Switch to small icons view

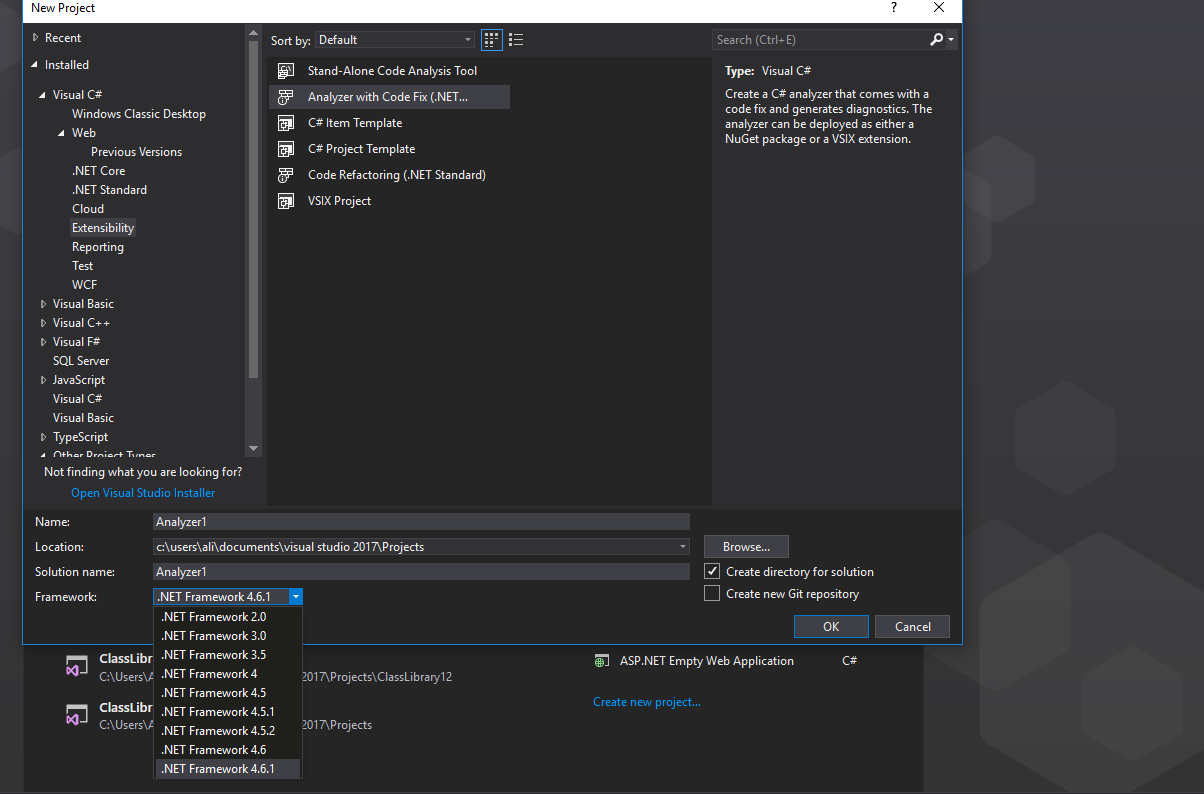click(491, 39)
